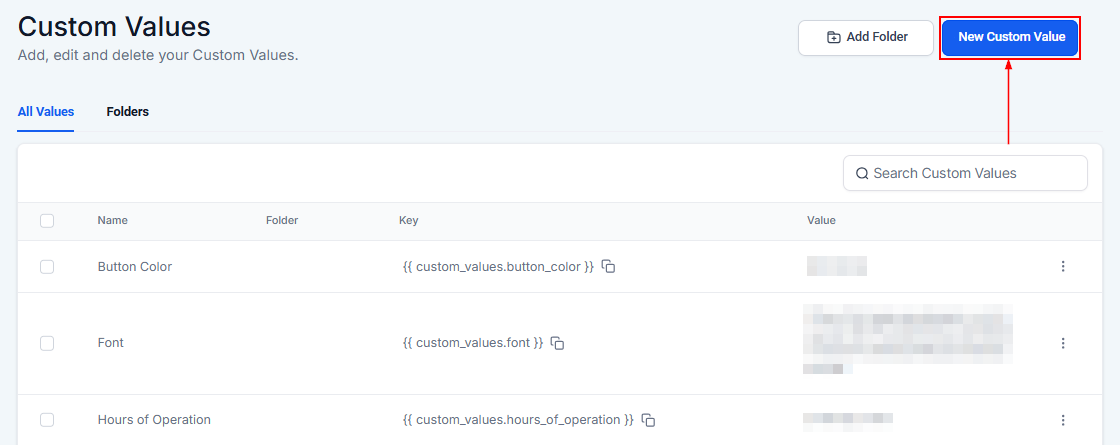The width and height of the screenshot is (1120, 445).
Task: Open the Button Color row options menu
Action: click(1063, 266)
